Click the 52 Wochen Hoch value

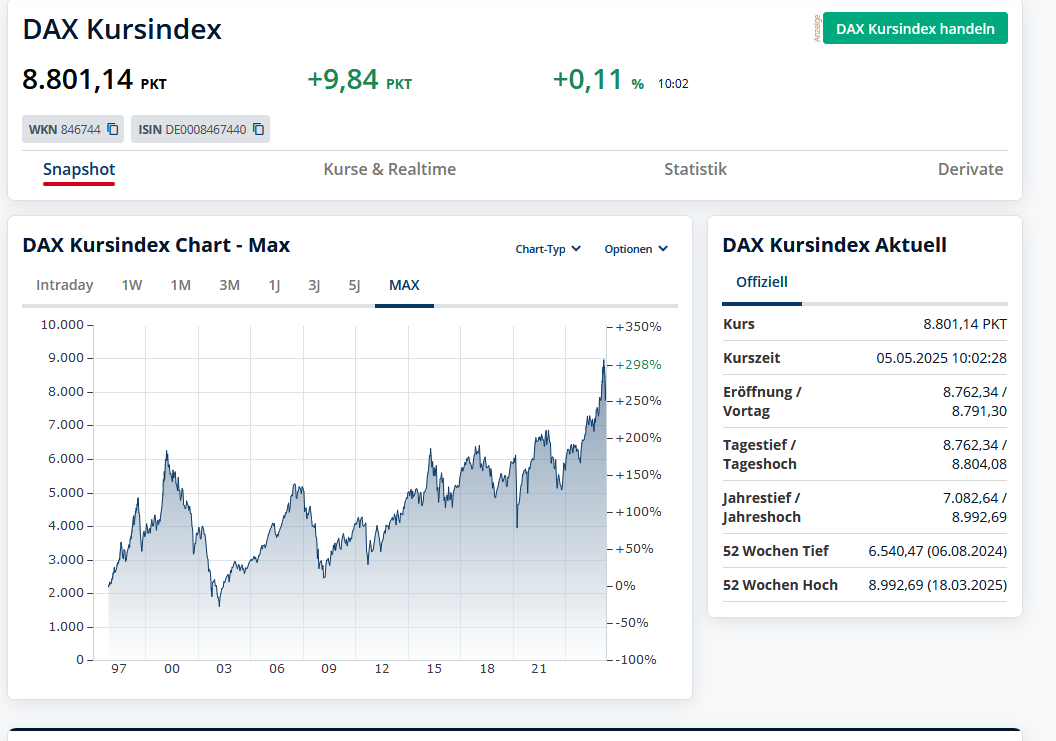(937, 585)
